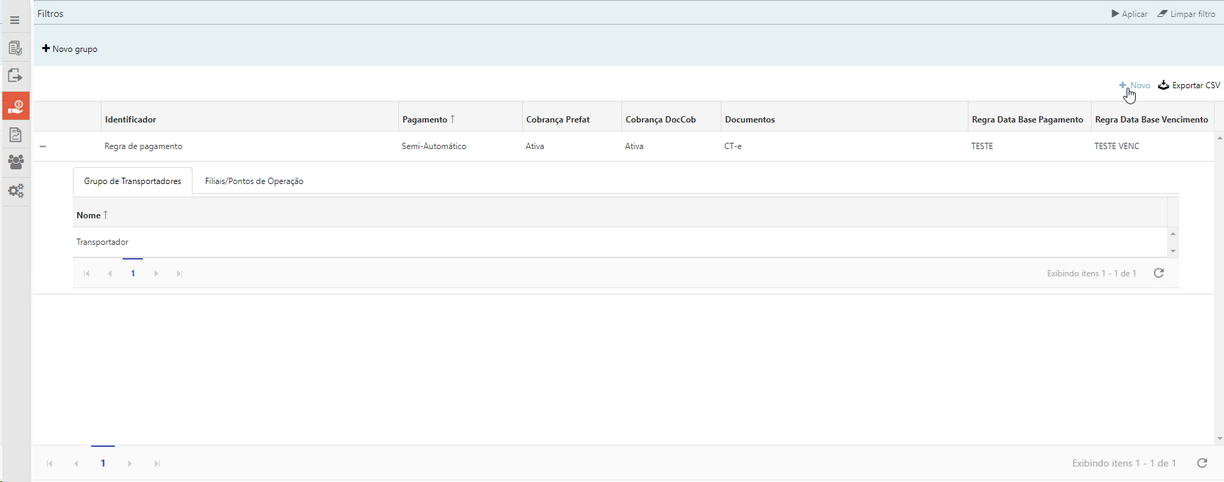Refresh the inner Transportadores grid
Screen dimensions: 1224x482
tap(1158, 273)
